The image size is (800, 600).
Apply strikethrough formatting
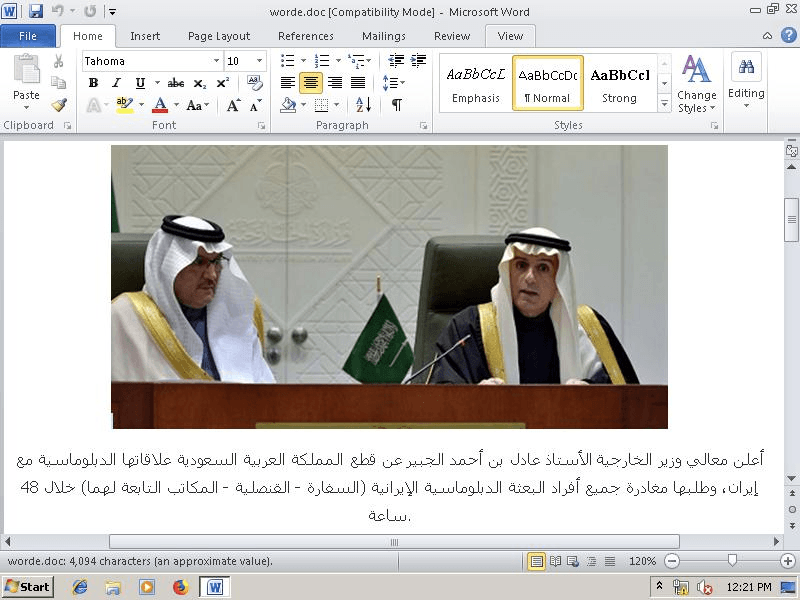pyautogui.click(x=176, y=83)
